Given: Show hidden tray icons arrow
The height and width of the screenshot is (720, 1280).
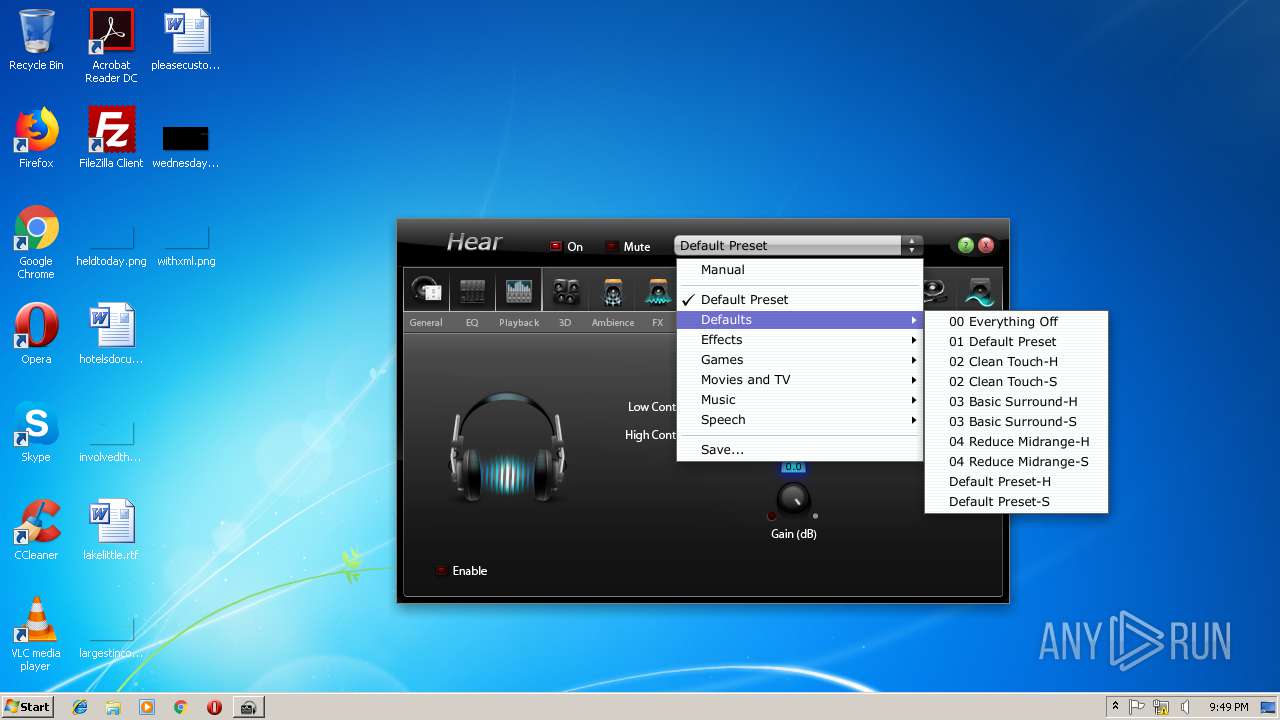Looking at the screenshot, I should pyautogui.click(x=1115, y=707).
